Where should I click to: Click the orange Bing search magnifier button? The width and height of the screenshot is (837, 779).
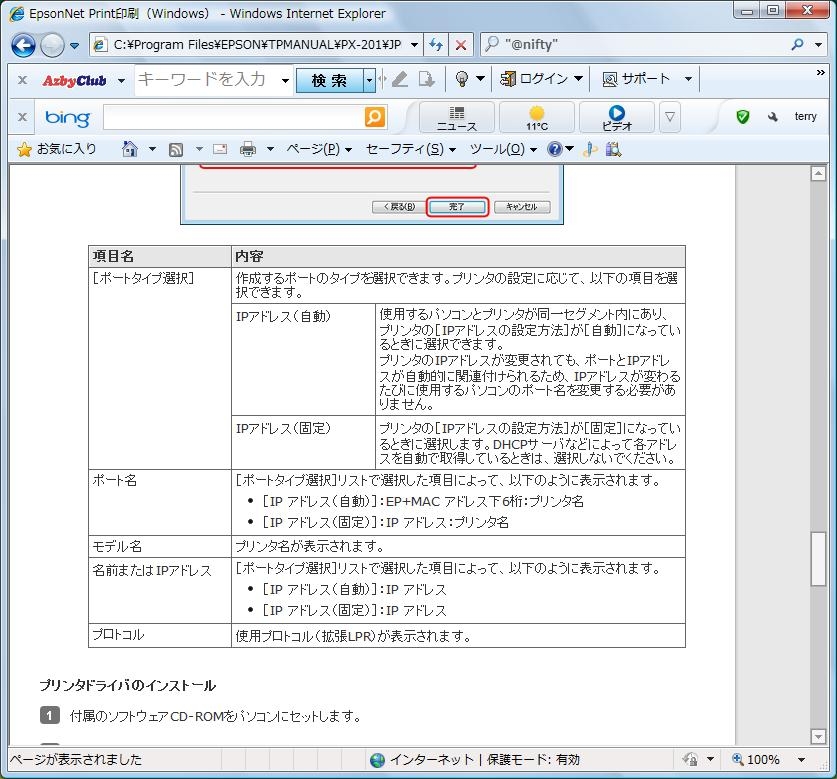pyautogui.click(x=374, y=117)
